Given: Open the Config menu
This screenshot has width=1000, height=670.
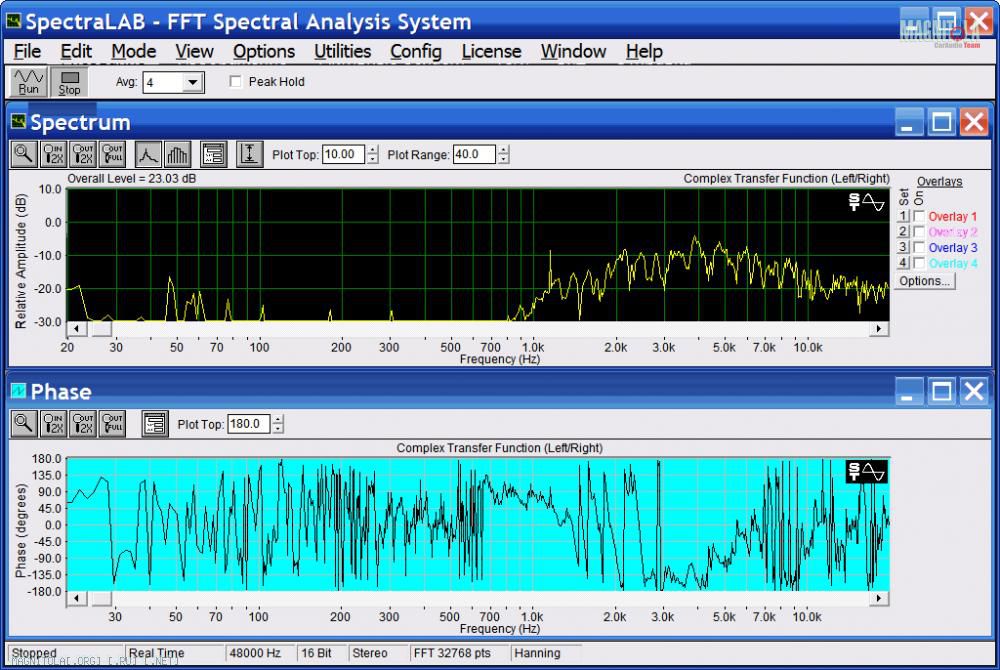Looking at the screenshot, I should coord(416,51).
